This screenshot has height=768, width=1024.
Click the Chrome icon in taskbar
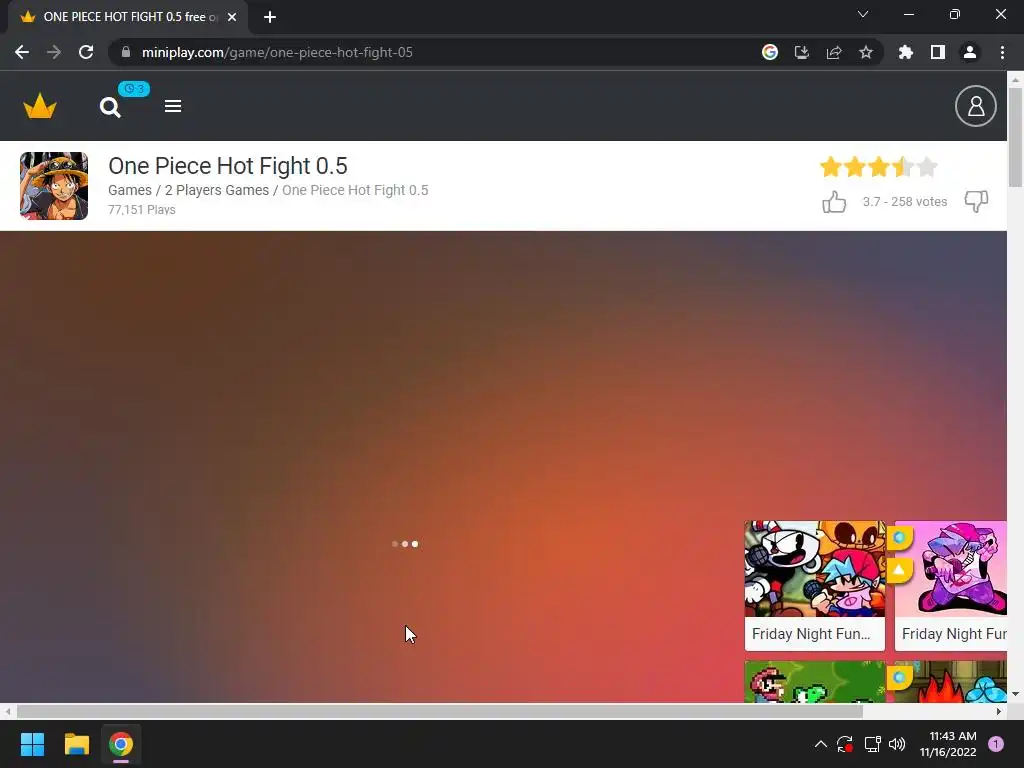click(121, 744)
